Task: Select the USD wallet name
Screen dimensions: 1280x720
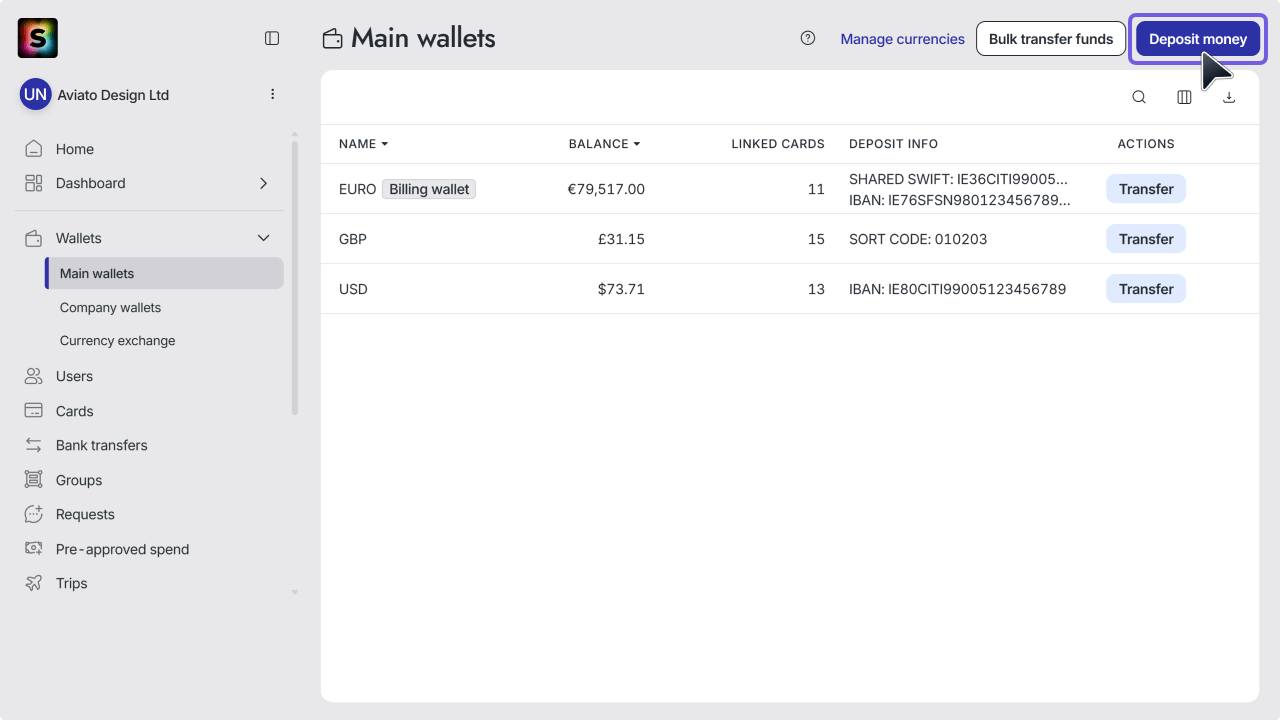Action: click(x=353, y=289)
